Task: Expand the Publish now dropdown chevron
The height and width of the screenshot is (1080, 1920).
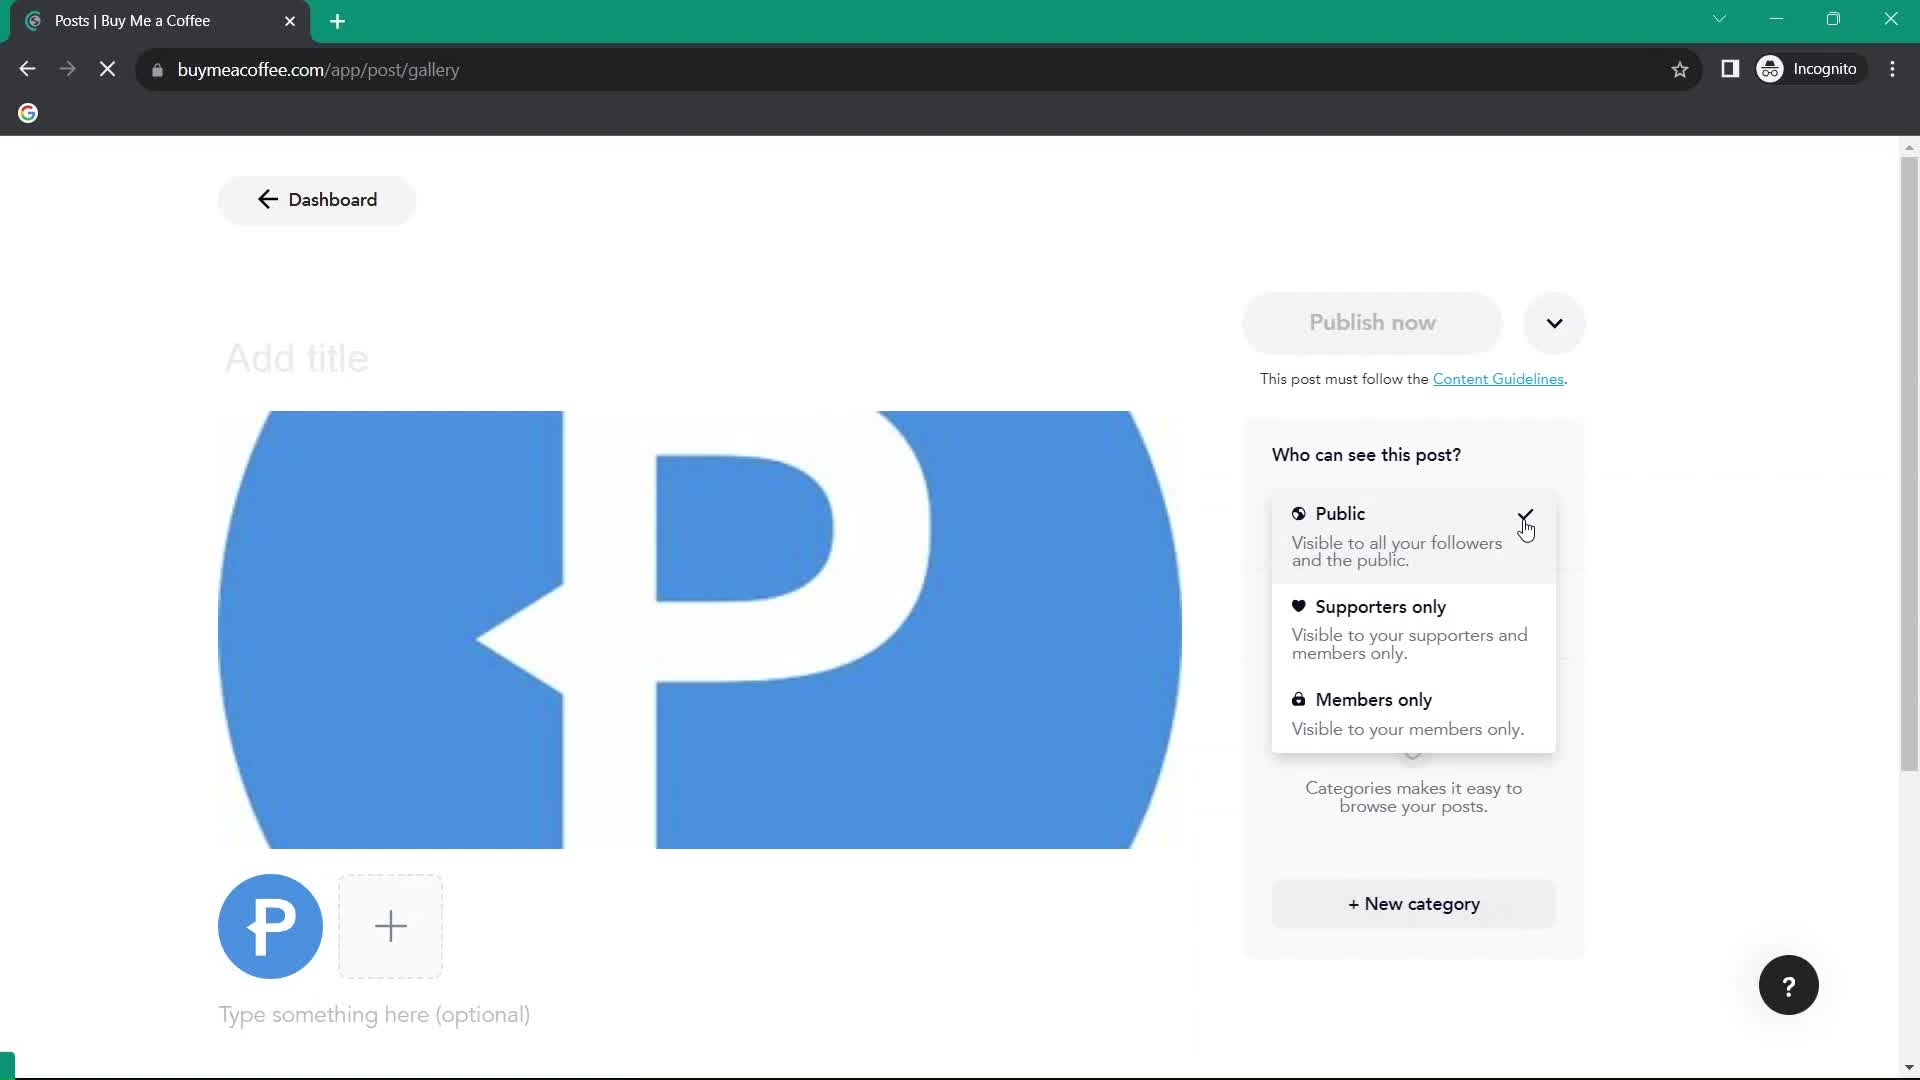Action: click(1555, 322)
